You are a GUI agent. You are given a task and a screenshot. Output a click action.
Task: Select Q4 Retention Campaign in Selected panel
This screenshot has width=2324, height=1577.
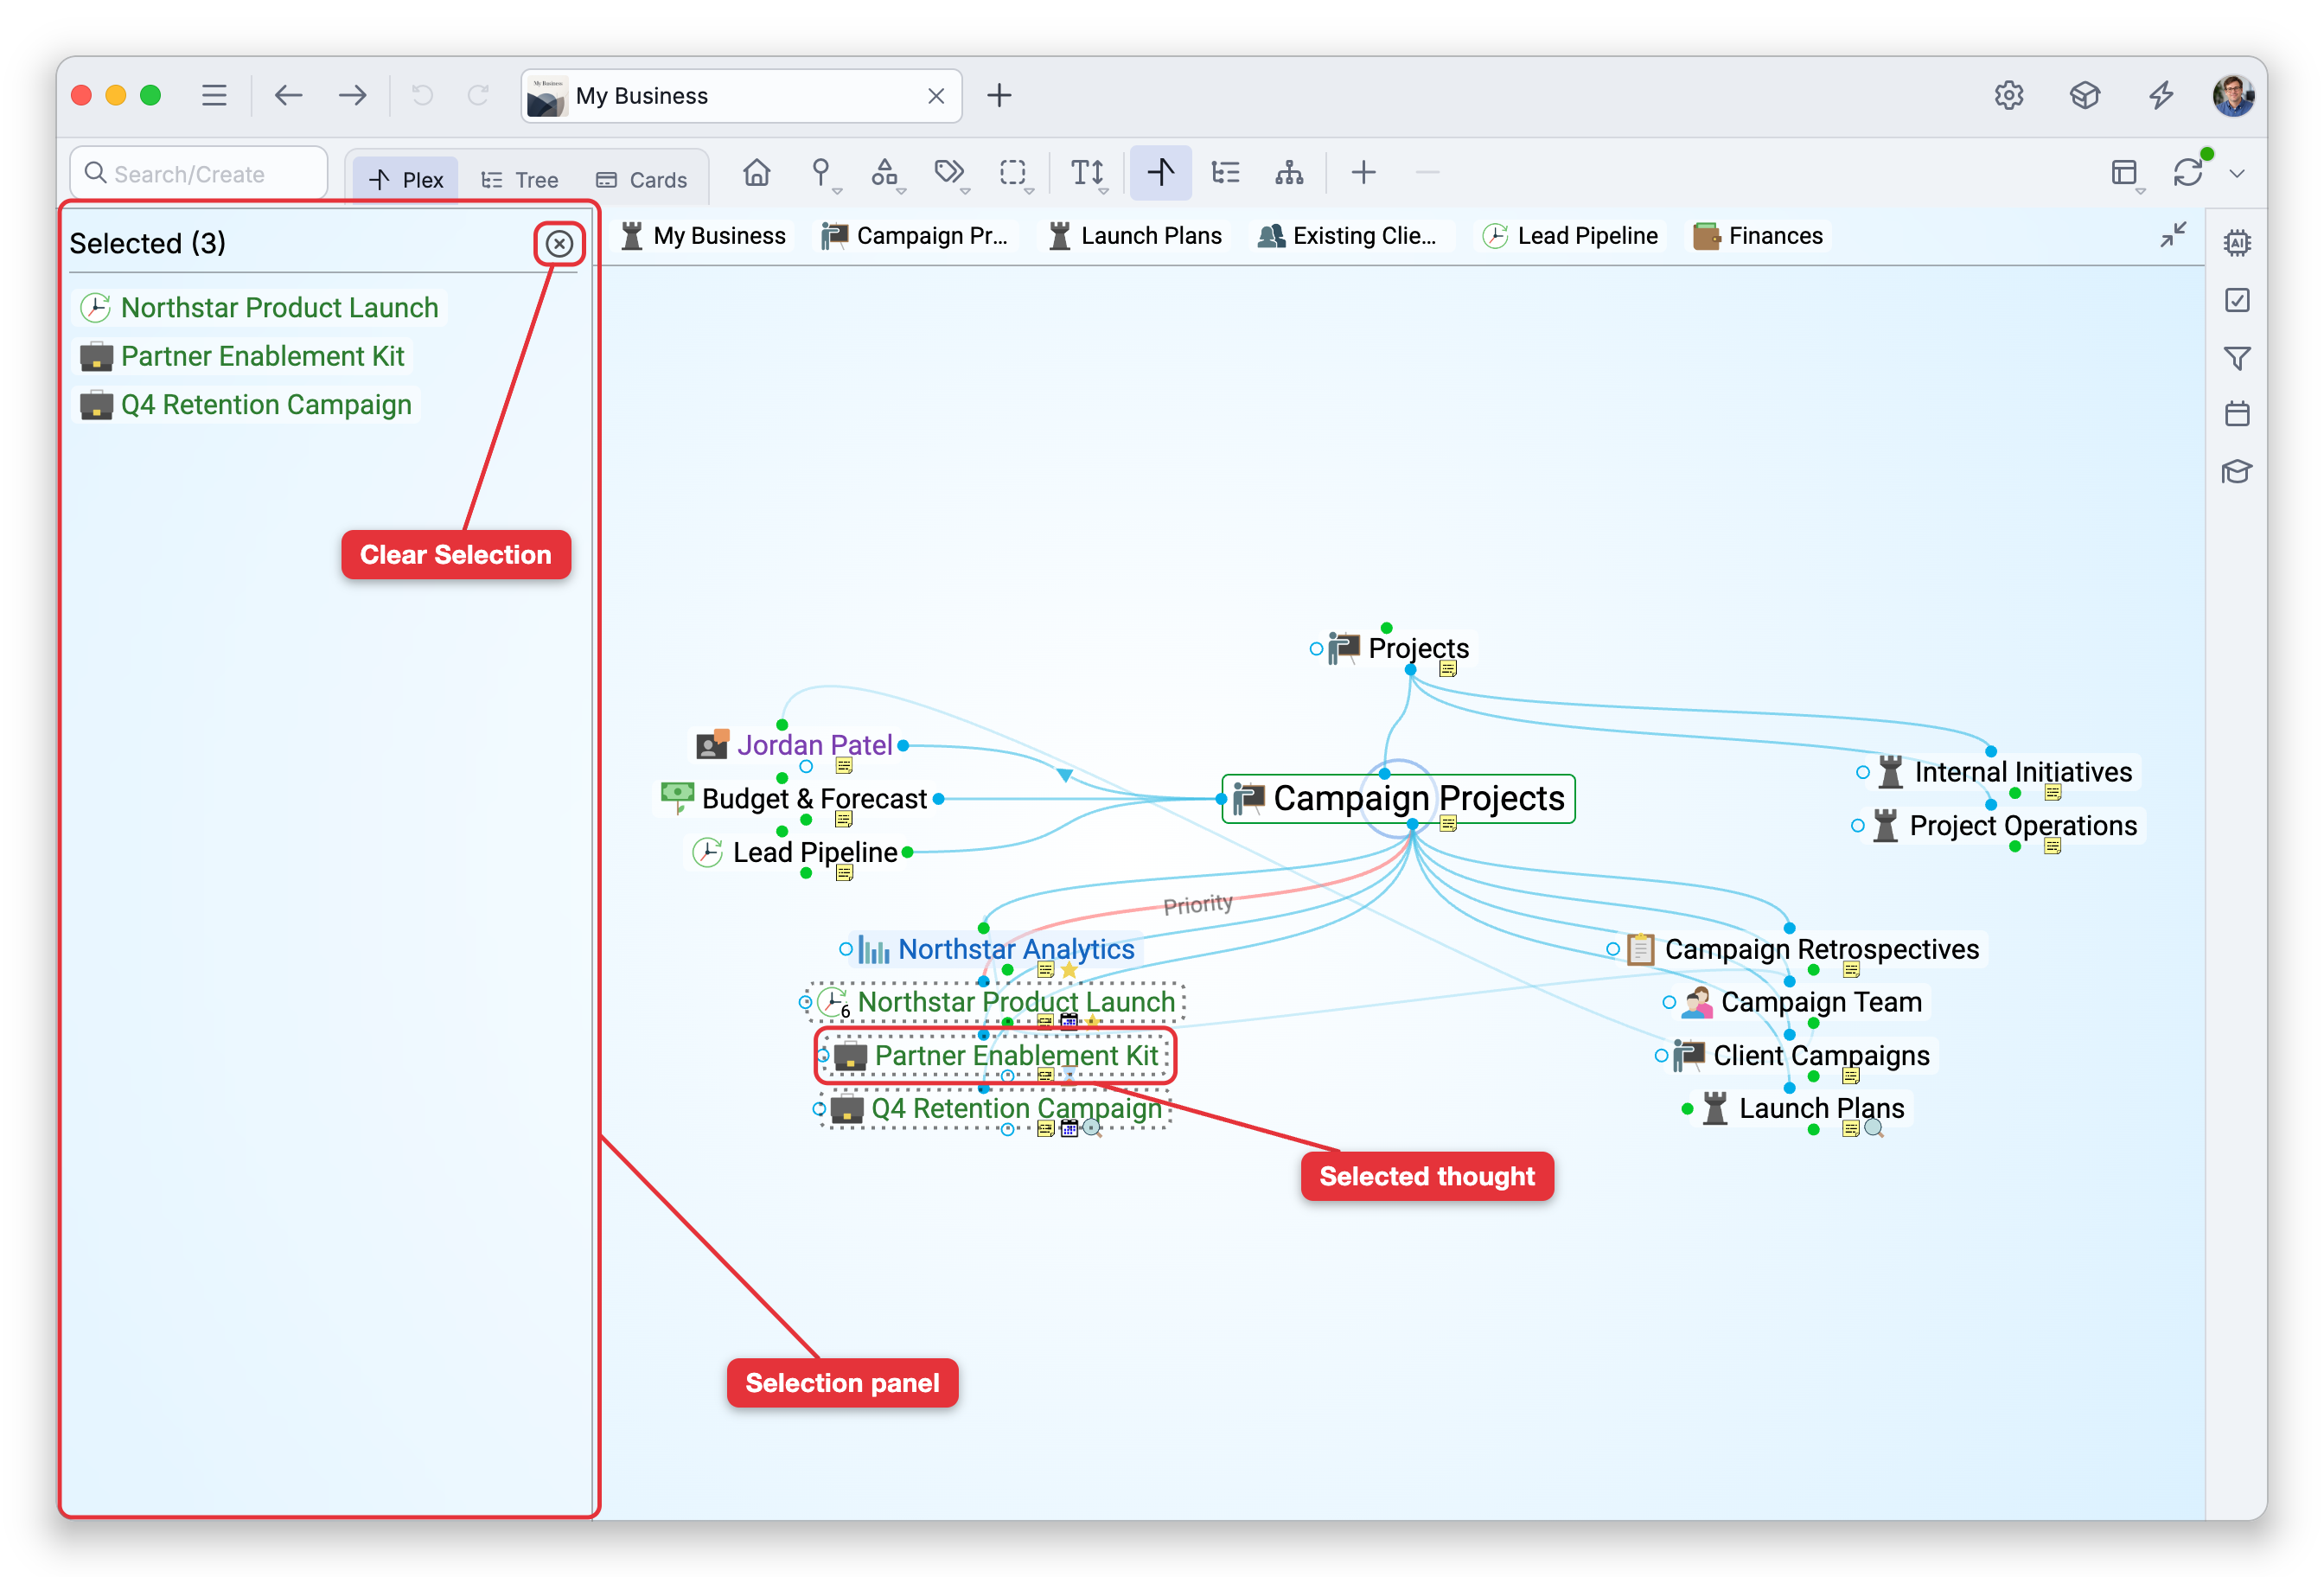click(246, 404)
